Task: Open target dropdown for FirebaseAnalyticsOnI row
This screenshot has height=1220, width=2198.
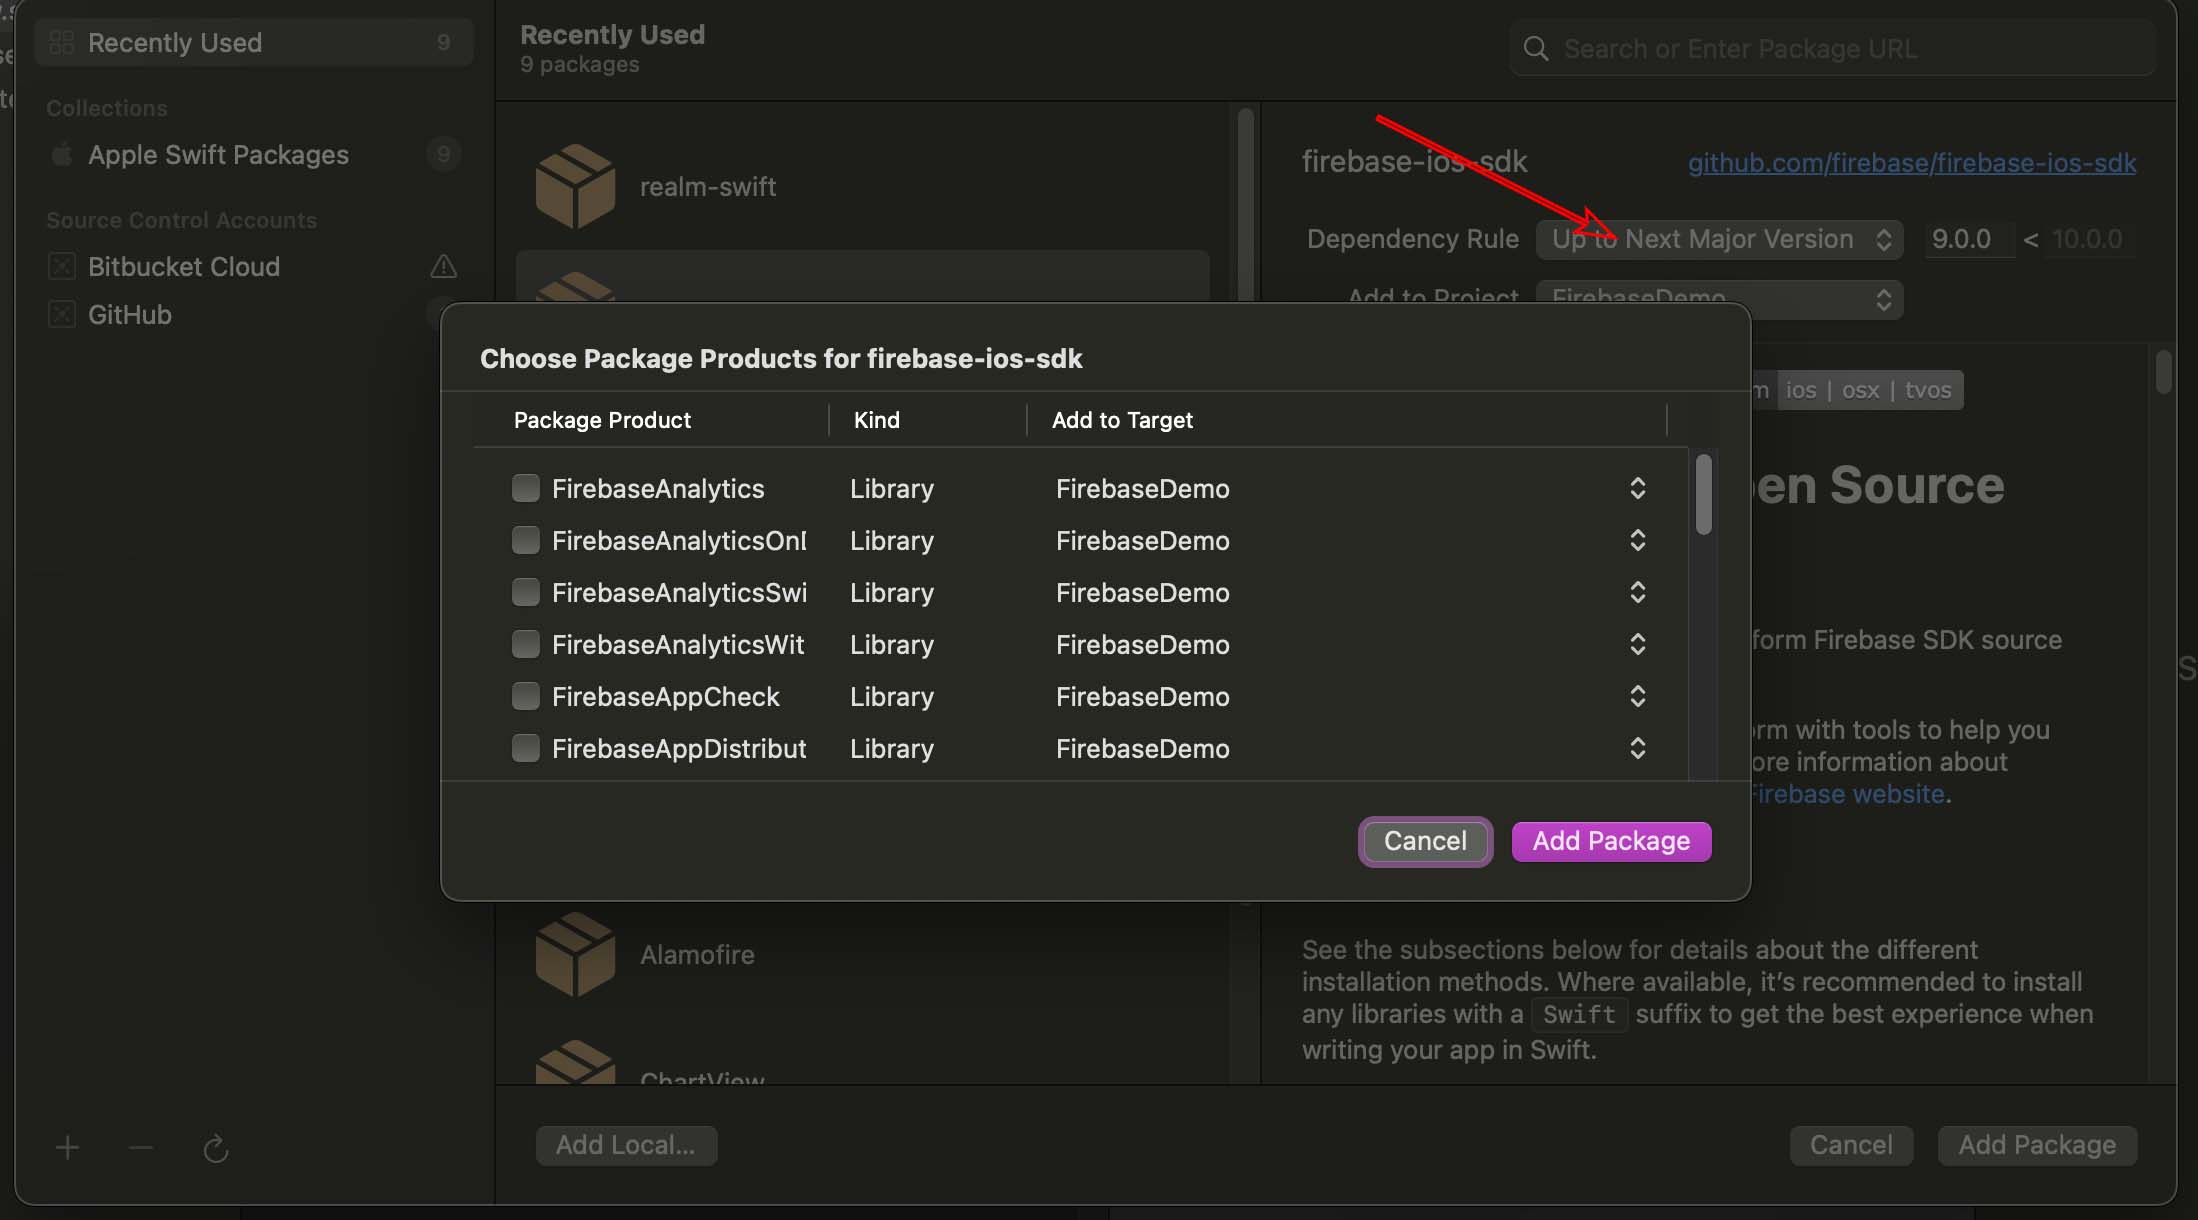Action: 1637,540
